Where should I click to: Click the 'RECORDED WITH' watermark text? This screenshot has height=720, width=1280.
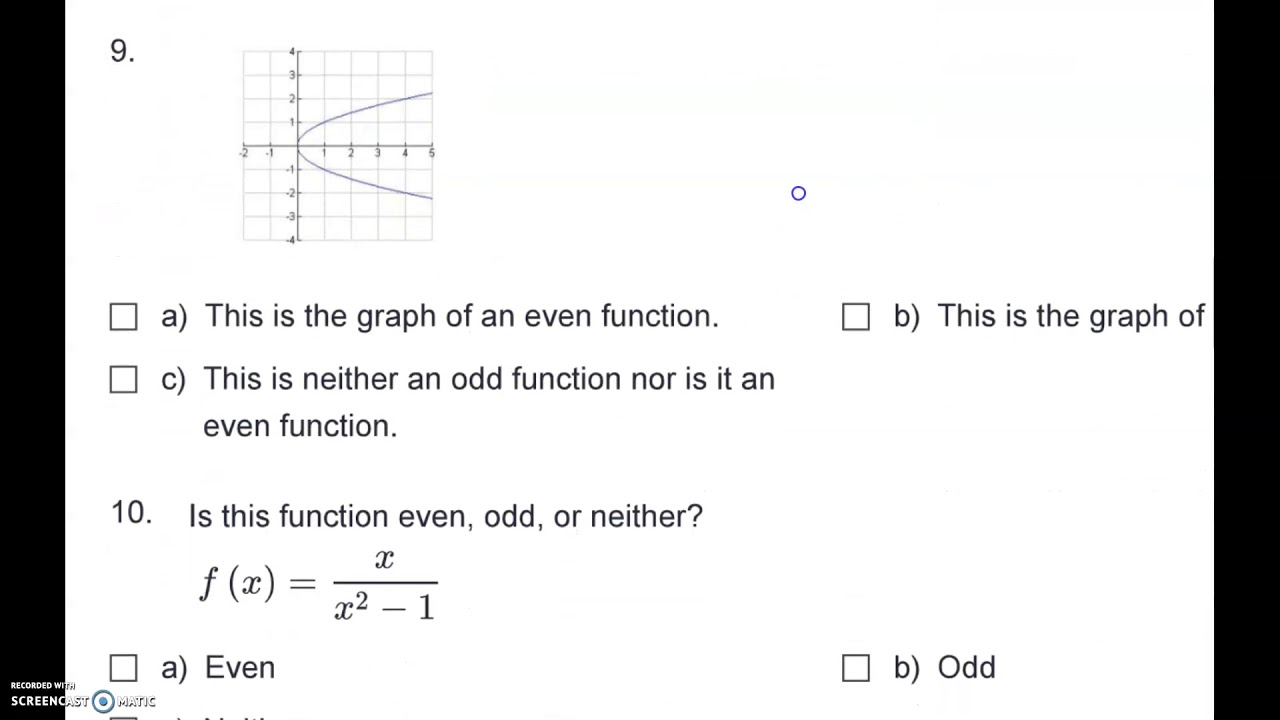42,686
